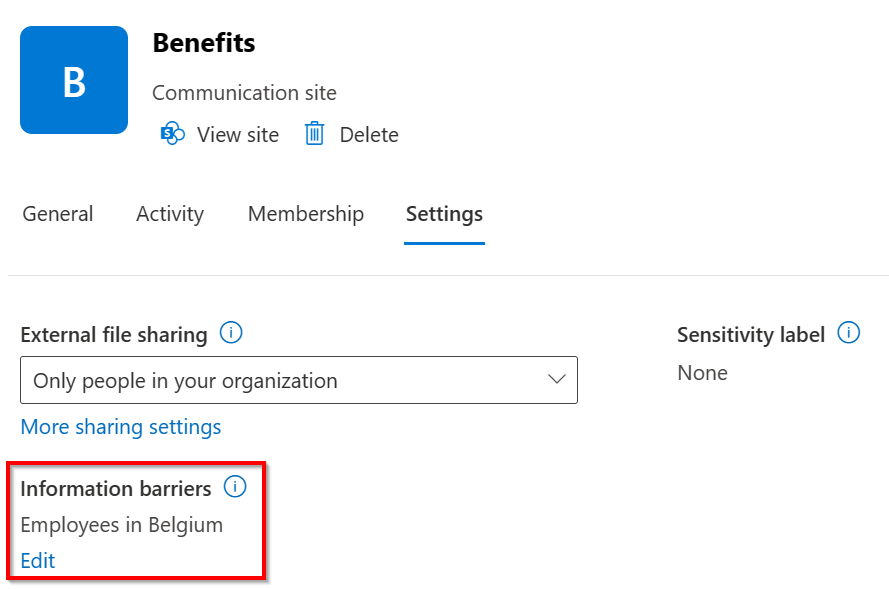Click the SharePoint icon beside View site
This screenshot has height=589, width=889.
[x=173, y=134]
